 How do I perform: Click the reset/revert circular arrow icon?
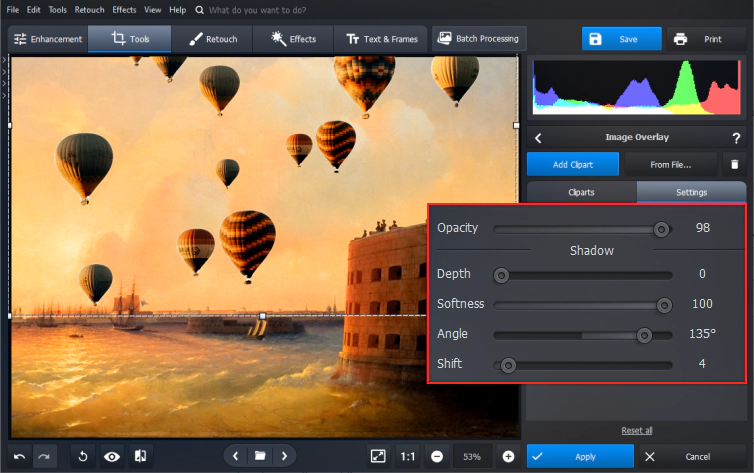83,456
